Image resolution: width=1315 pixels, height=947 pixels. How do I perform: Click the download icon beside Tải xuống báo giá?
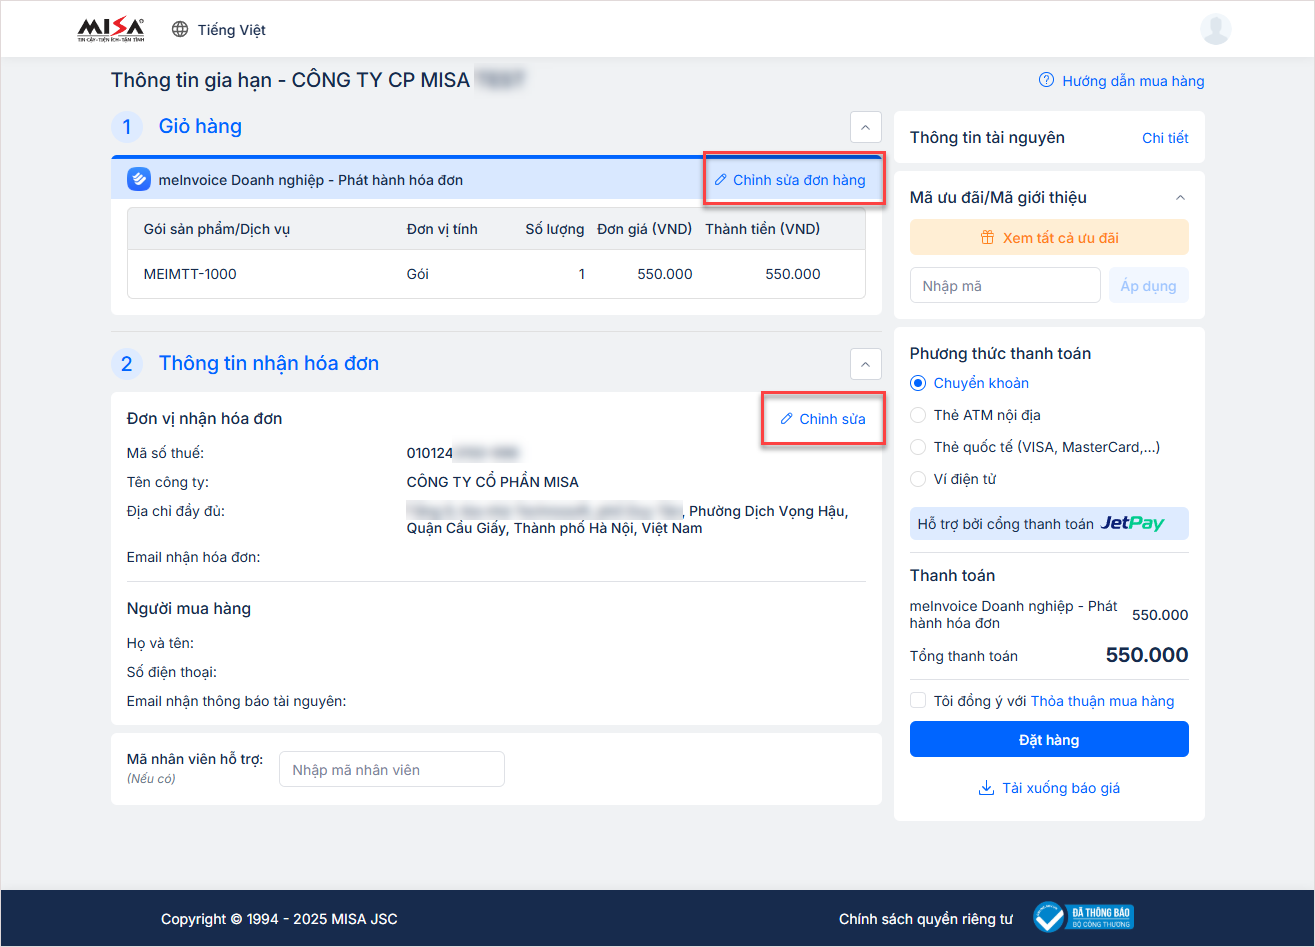[x=986, y=788]
